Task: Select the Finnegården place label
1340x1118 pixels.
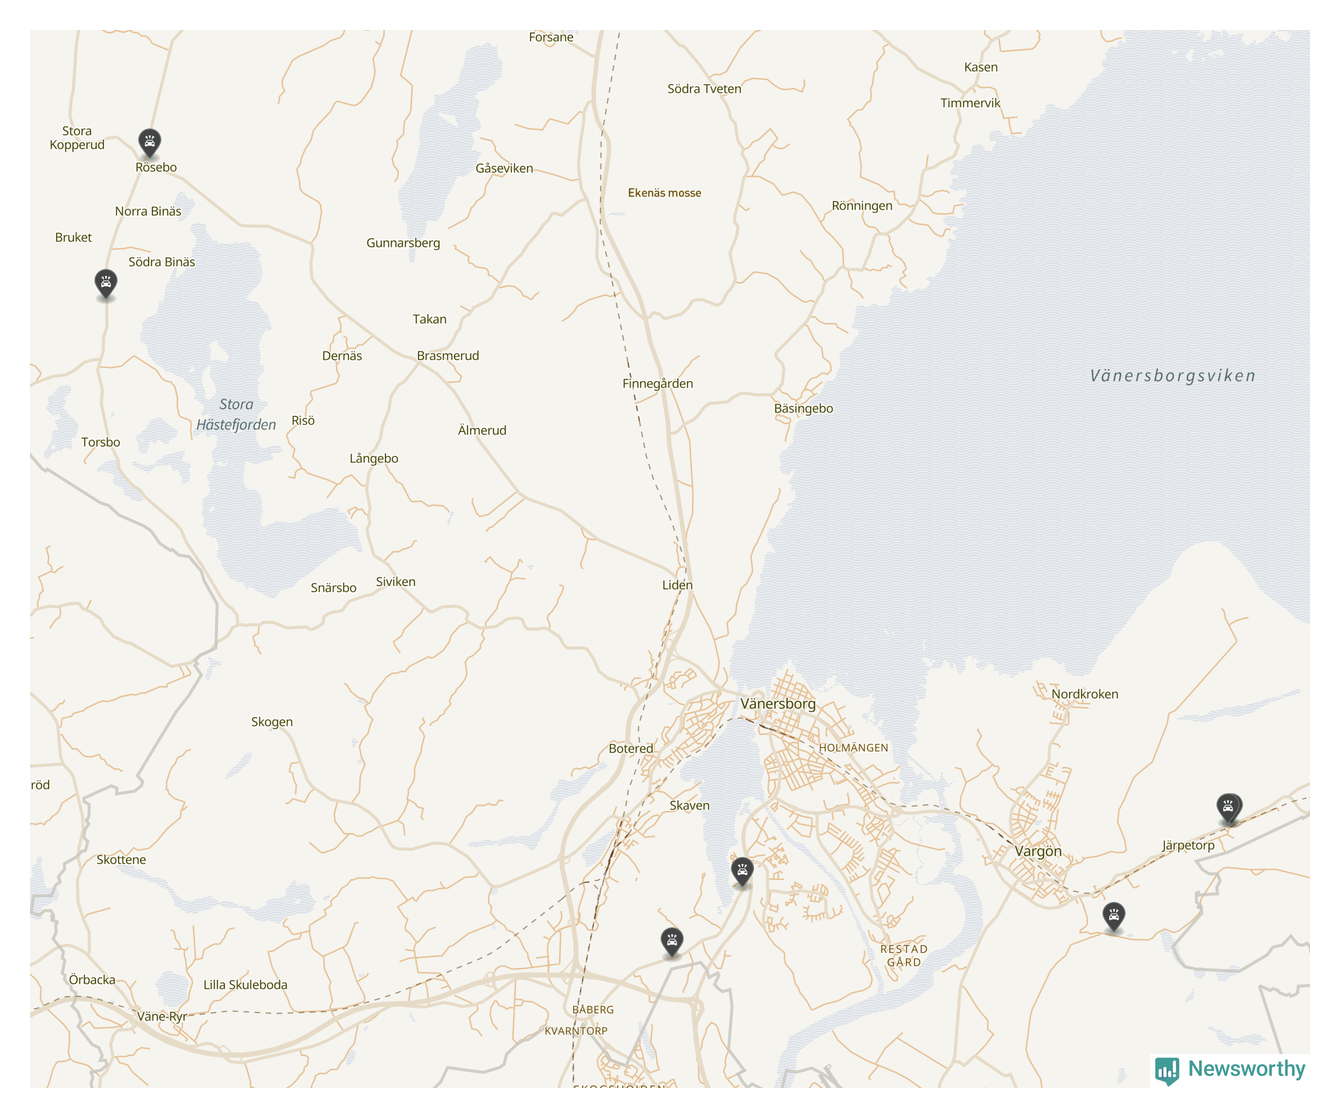Action: [657, 384]
